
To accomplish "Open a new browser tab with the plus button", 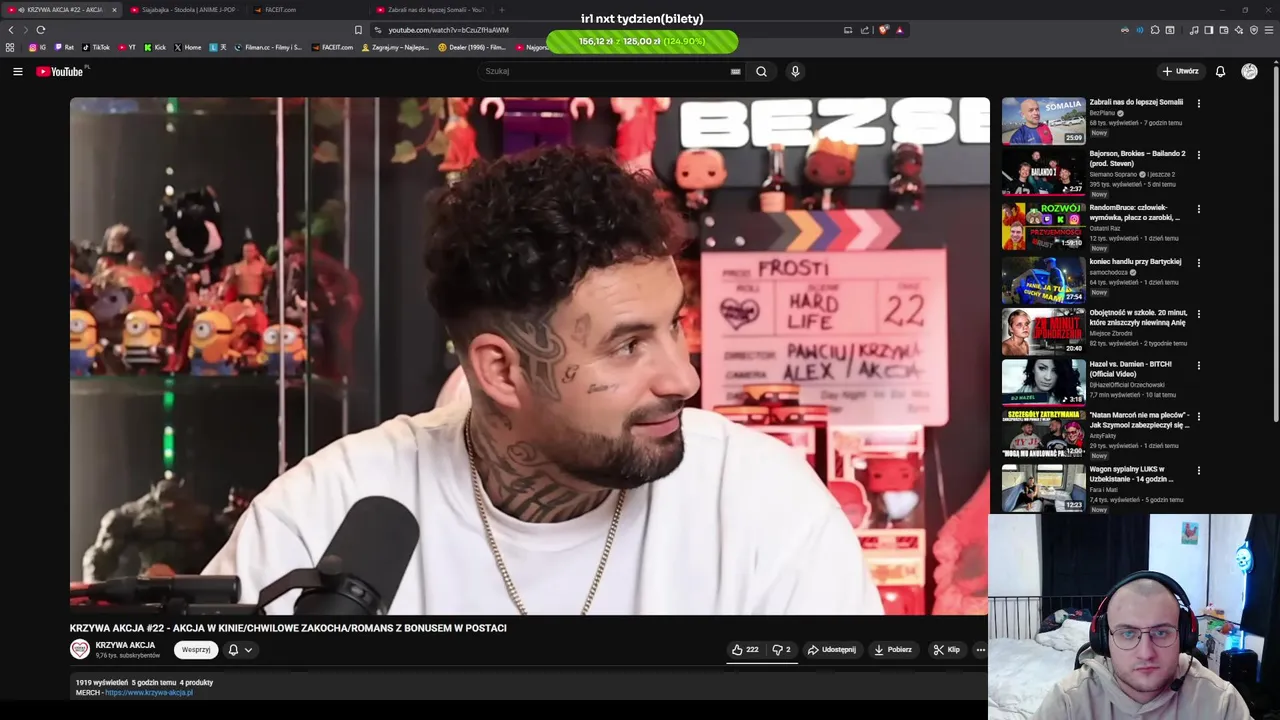I will [x=502, y=10].
